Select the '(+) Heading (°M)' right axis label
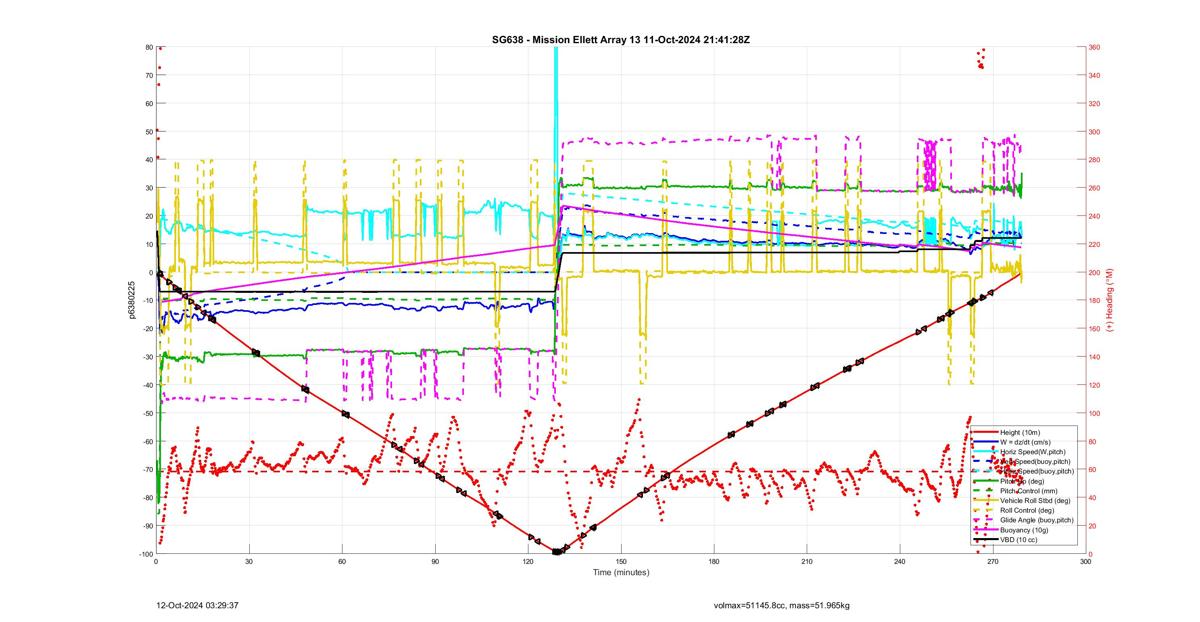The image size is (1200, 622). point(1109,300)
